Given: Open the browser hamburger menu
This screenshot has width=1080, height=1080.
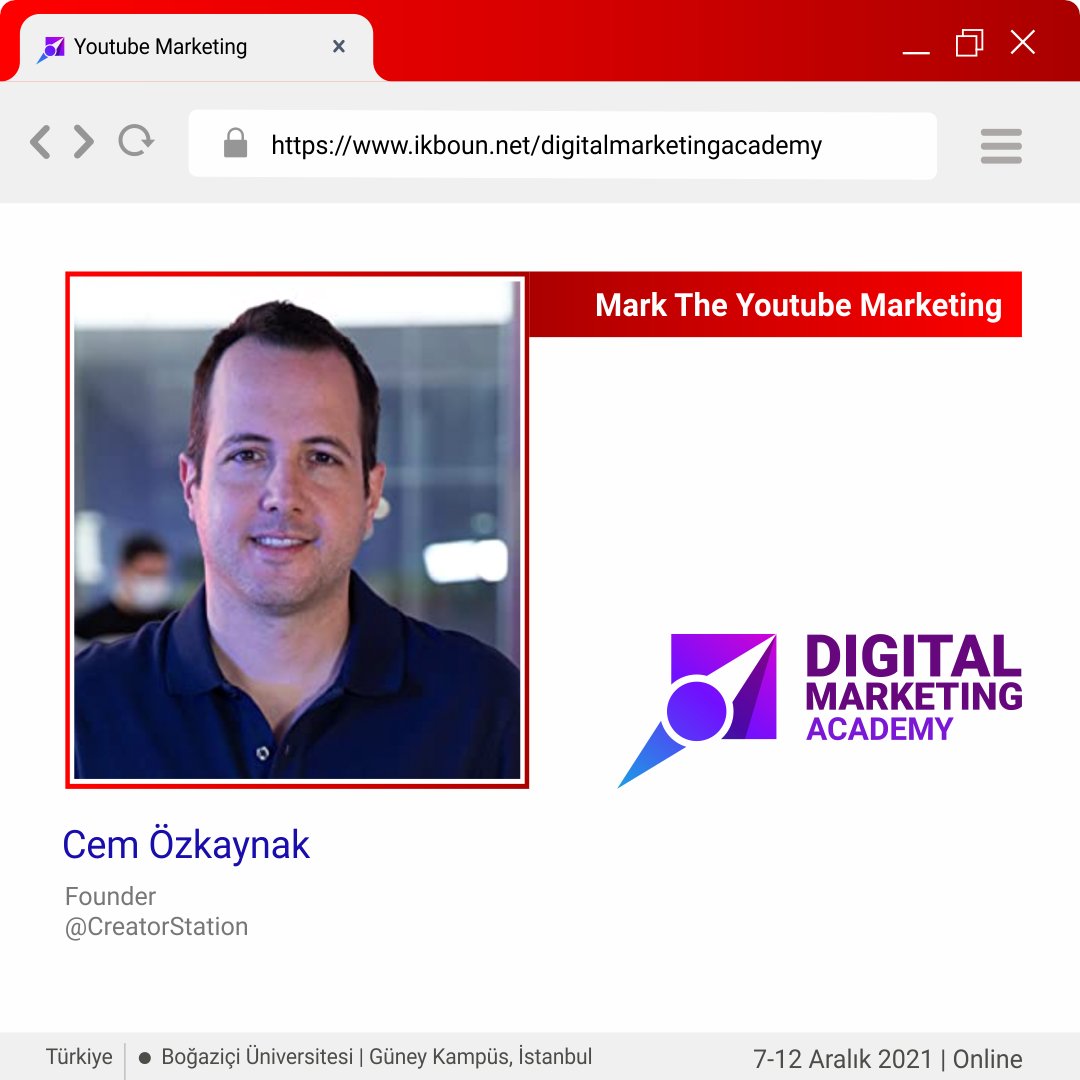Looking at the screenshot, I should 1000,145.
